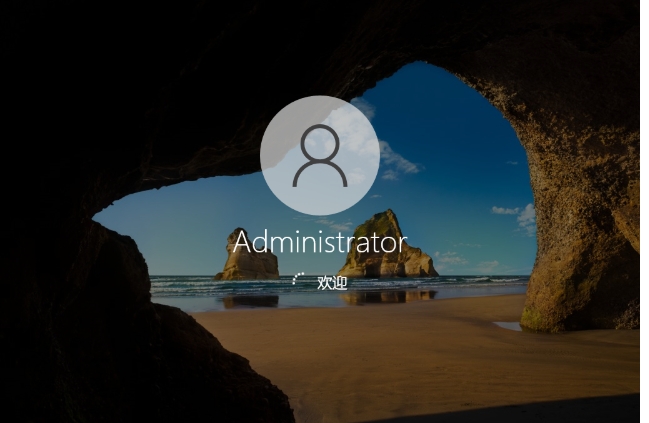Click the small tide pool on right beach
649x423 pixels.
tap(508, 325)
